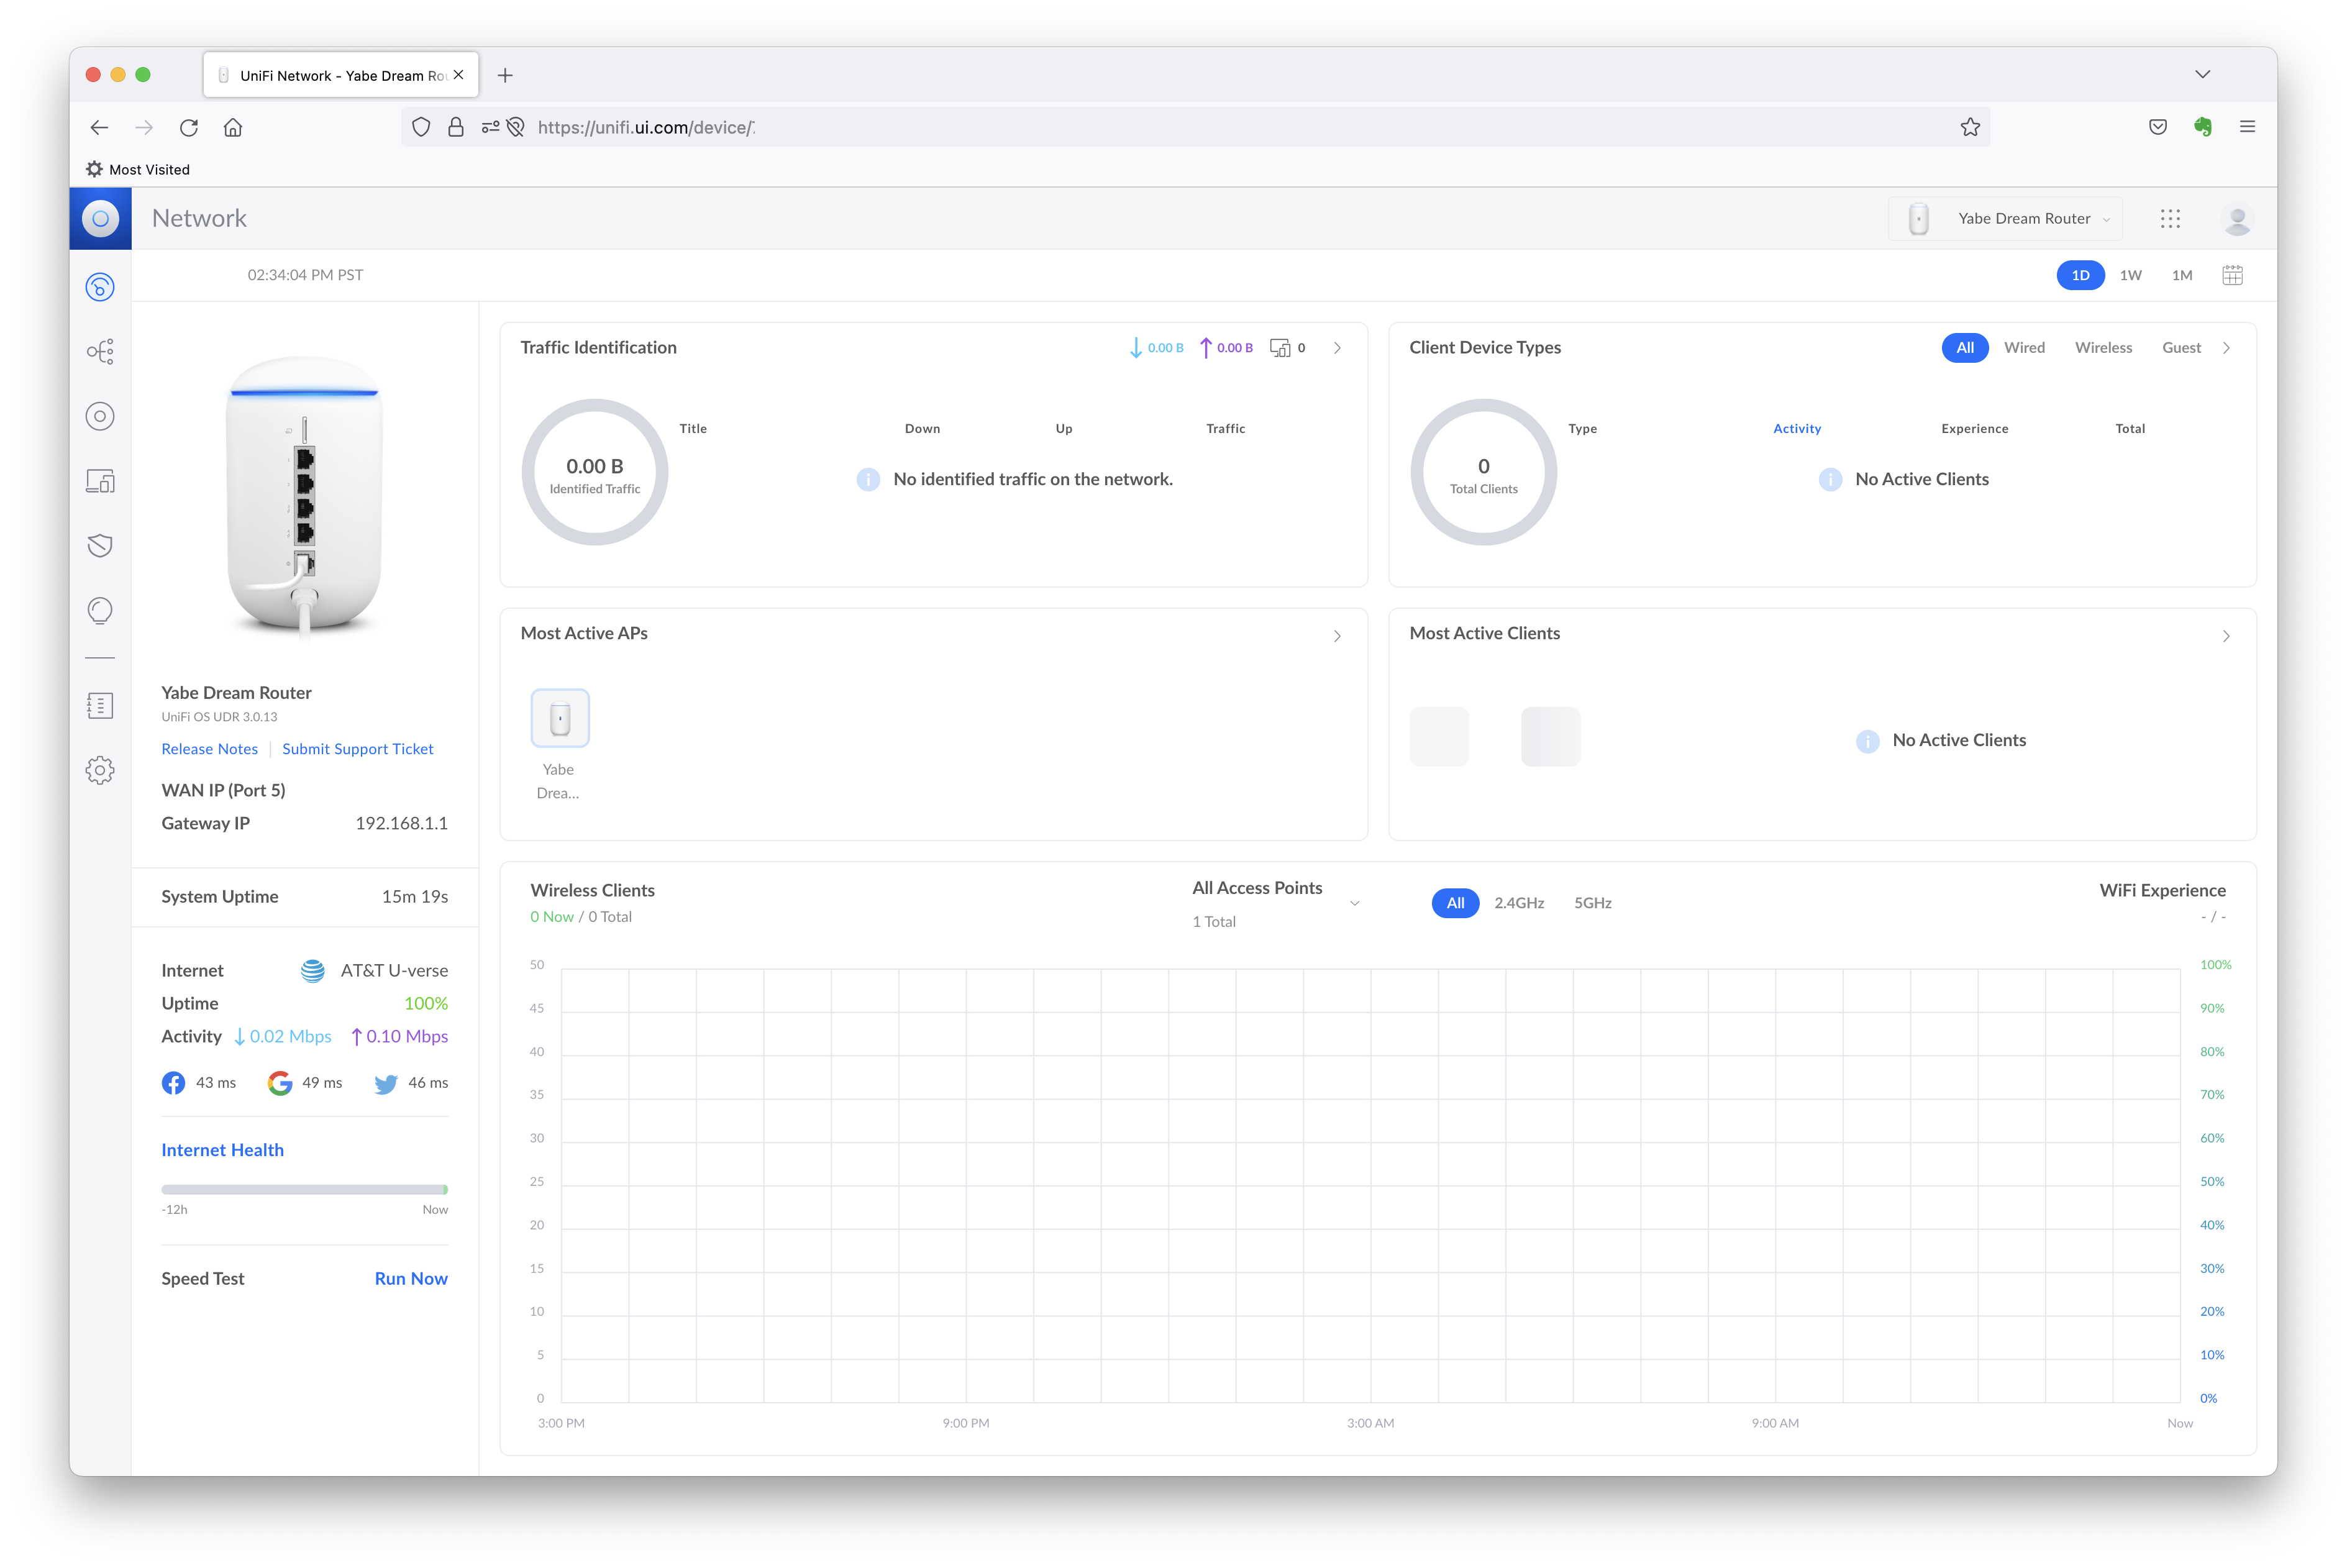Image resolution: width=2347 pixels, height=1568 pixels.
Task: Open the Evernote extension icon
Action: 2203,127
